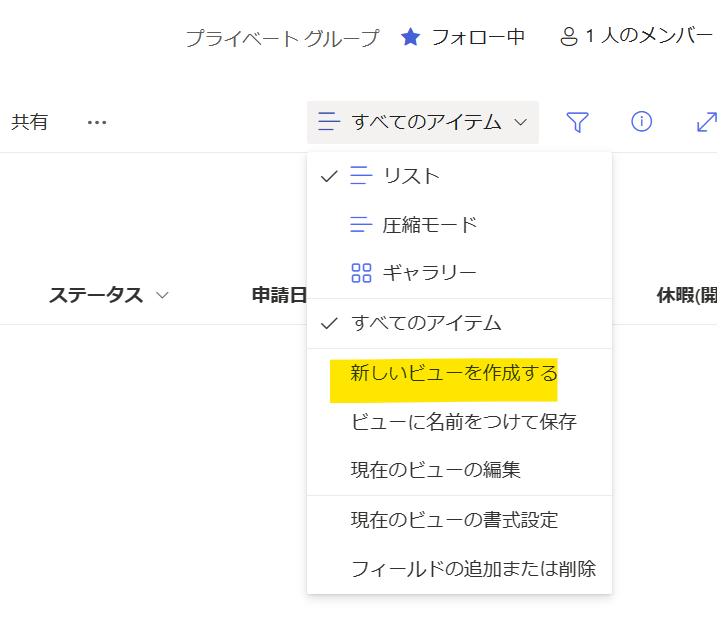Open the more options ellipsis in toolbar
The height and width of the screenshot is (624, 717).
coord(97,122)
